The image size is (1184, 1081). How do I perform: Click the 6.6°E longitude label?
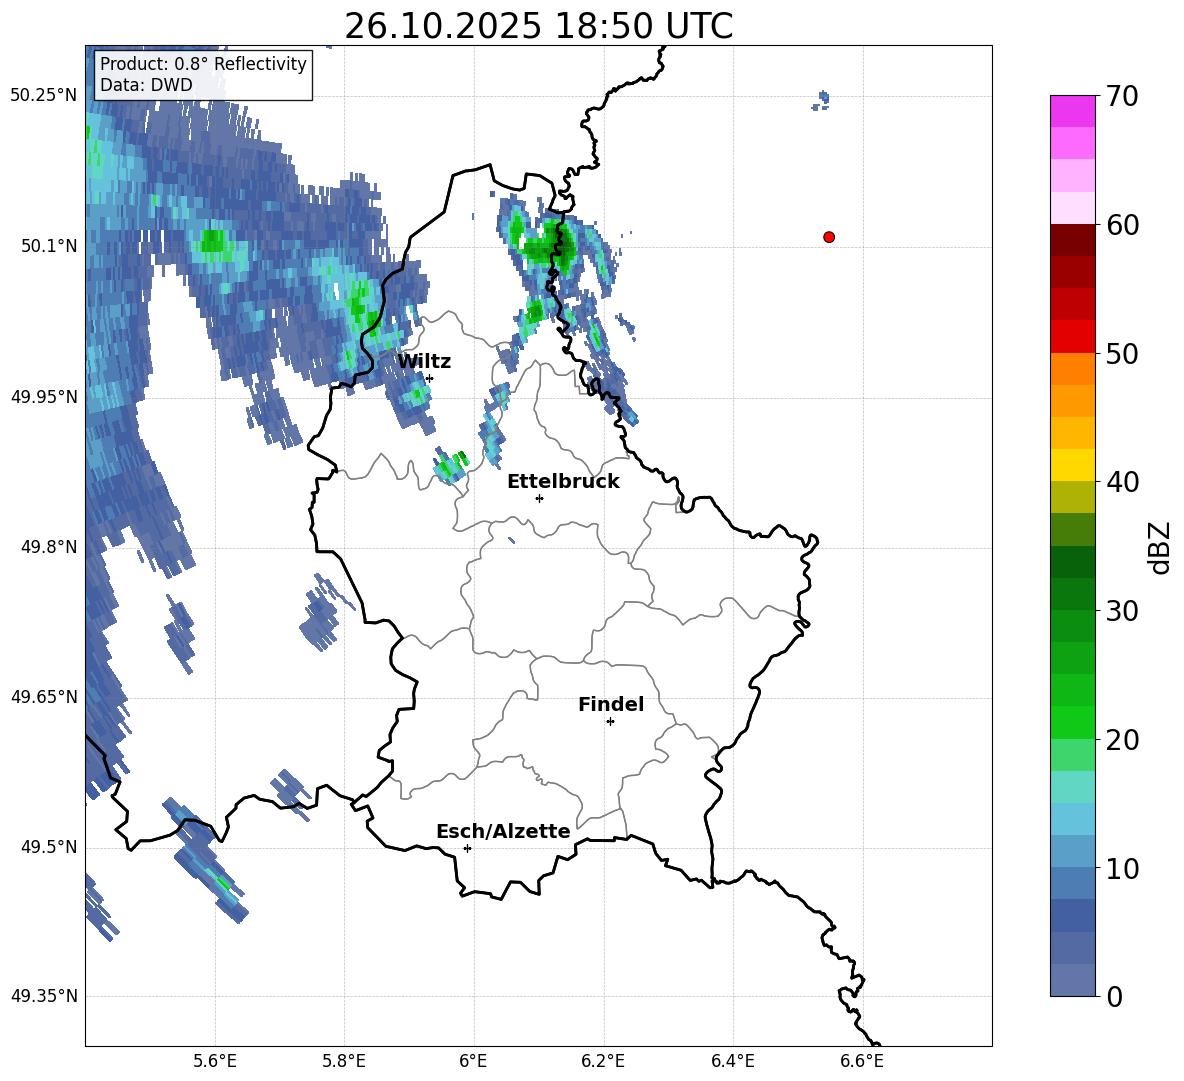[862, 1061]
